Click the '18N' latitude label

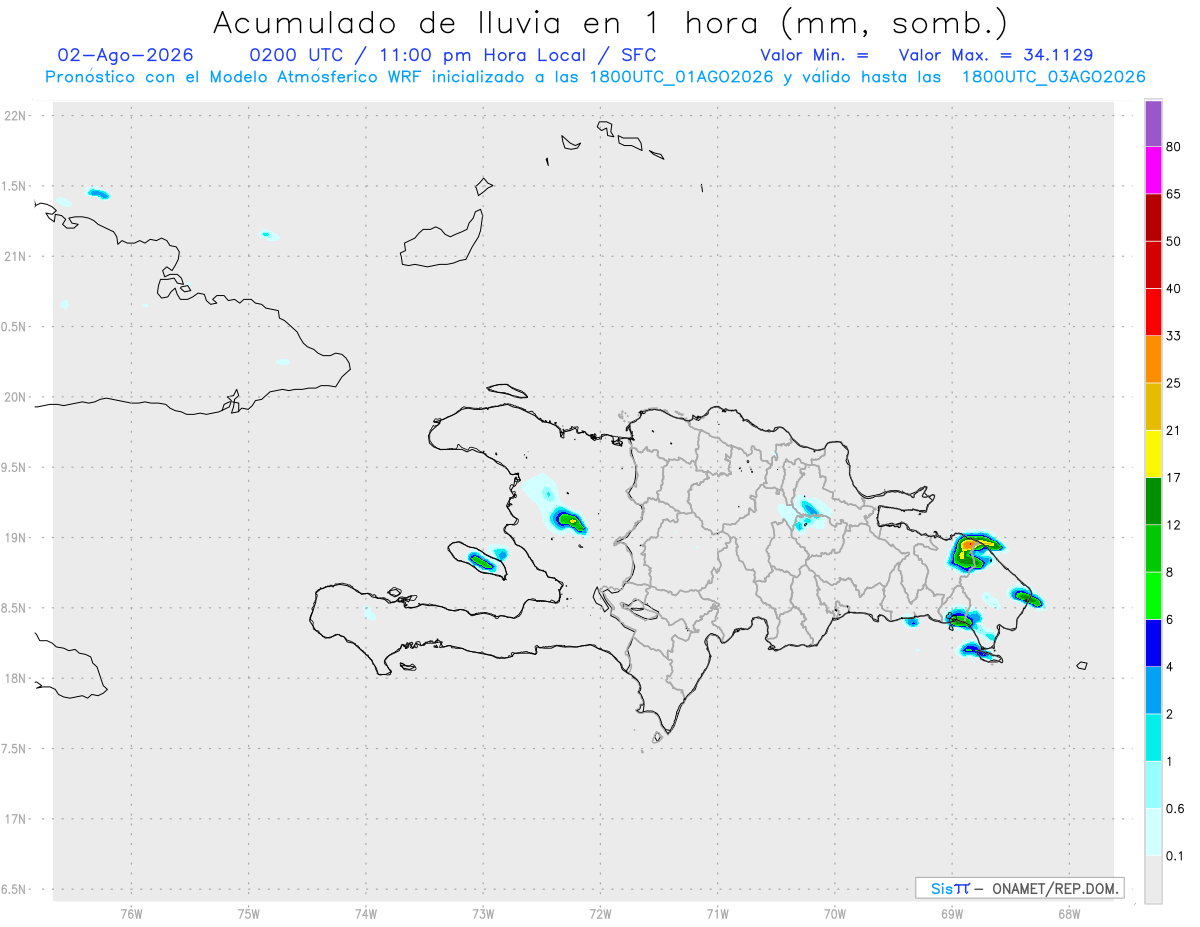tap(15, 679)
